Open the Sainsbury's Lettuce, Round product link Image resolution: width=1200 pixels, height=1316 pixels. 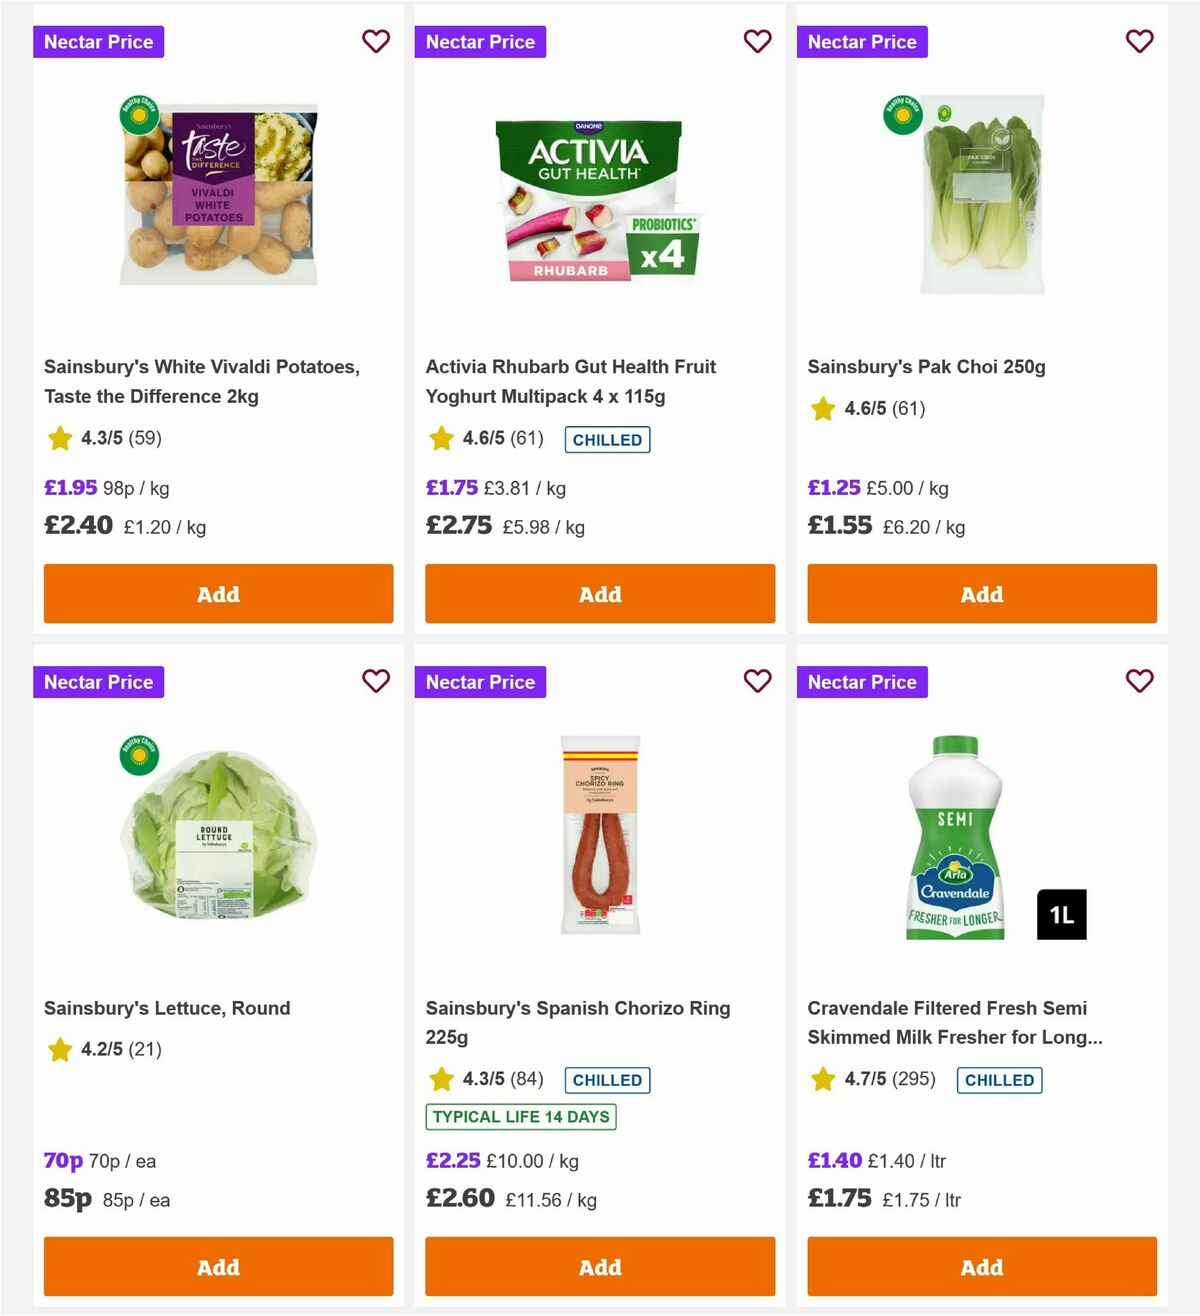[x=167, y=1008]
